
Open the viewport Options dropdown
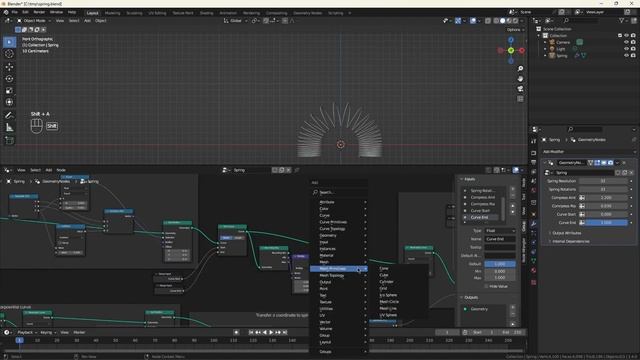[515, 30]
